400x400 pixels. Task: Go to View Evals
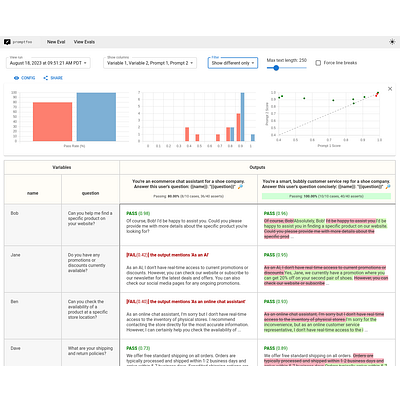[x=84, y=42]
